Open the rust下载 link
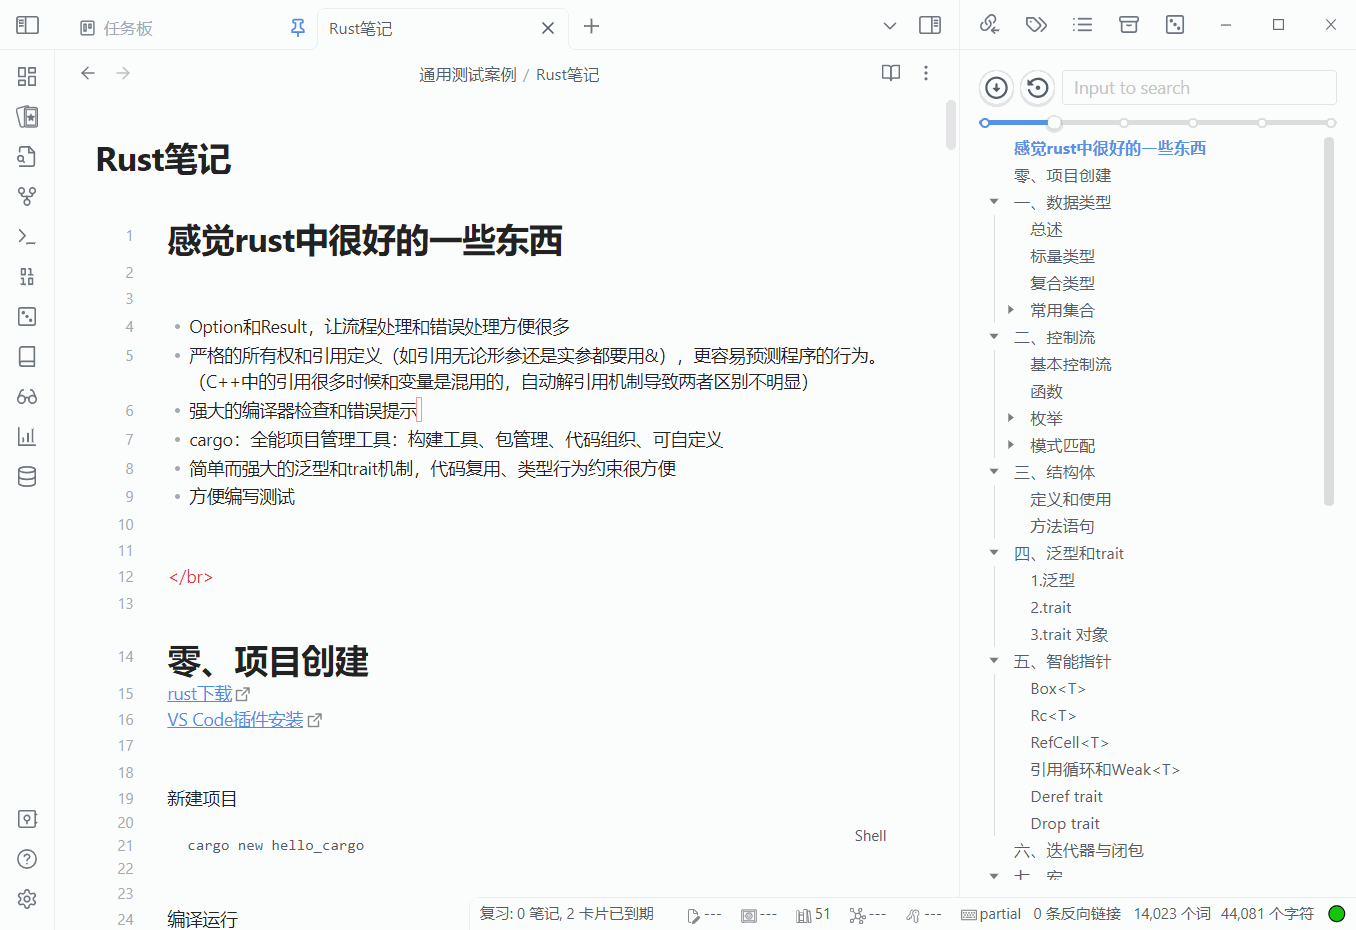Viewport: 1356px width, 930px height. click(x=199, y=693)
